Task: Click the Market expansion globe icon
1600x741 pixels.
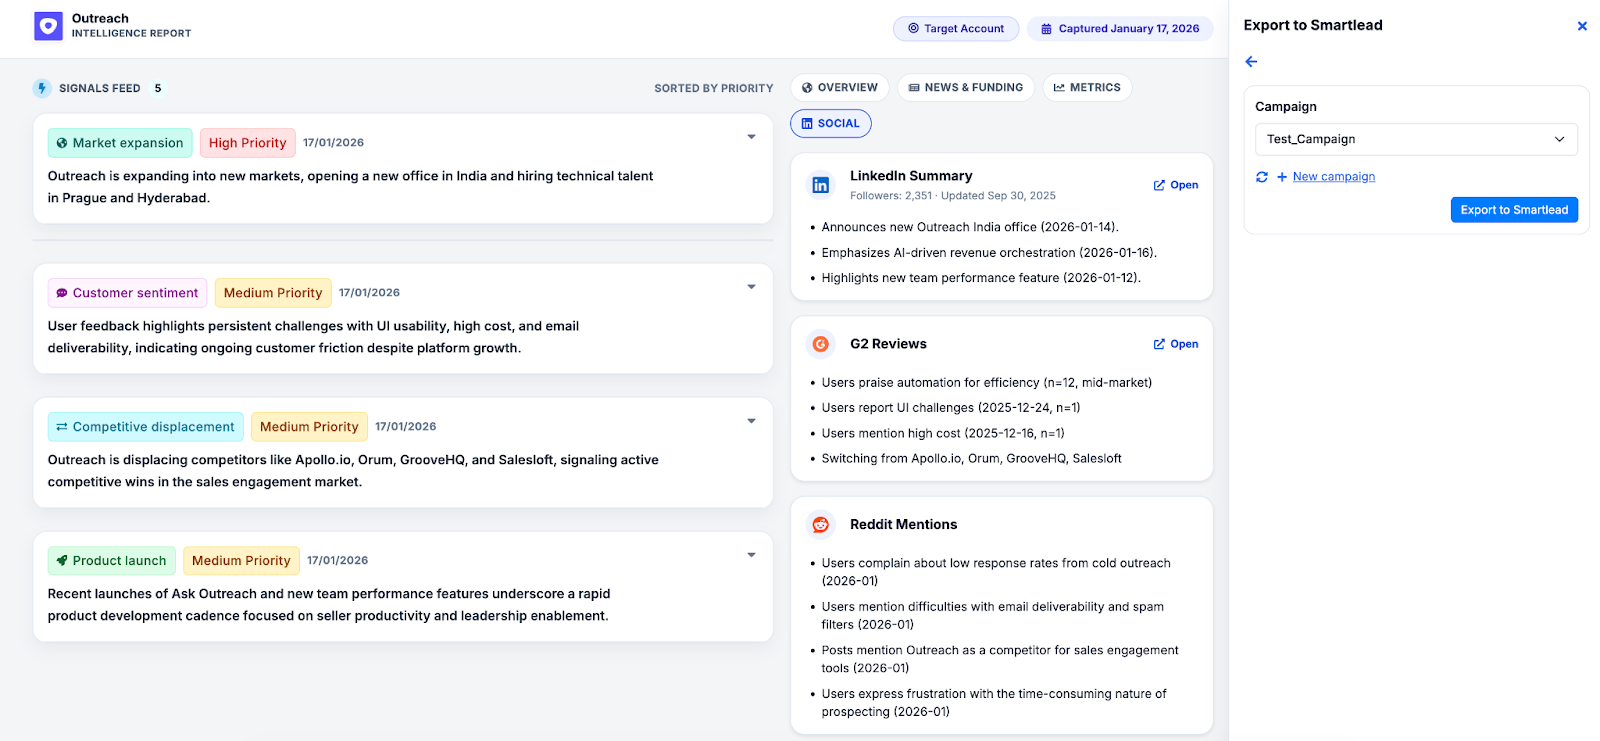Action: point(62,143)
